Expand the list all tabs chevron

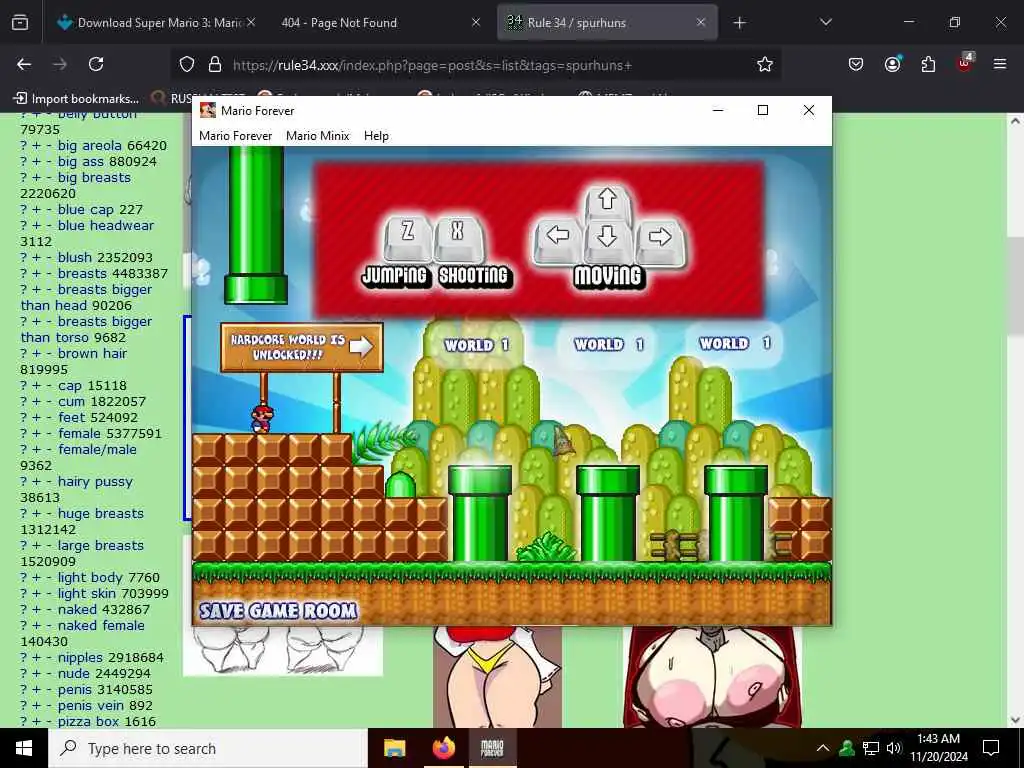point(825,22)
